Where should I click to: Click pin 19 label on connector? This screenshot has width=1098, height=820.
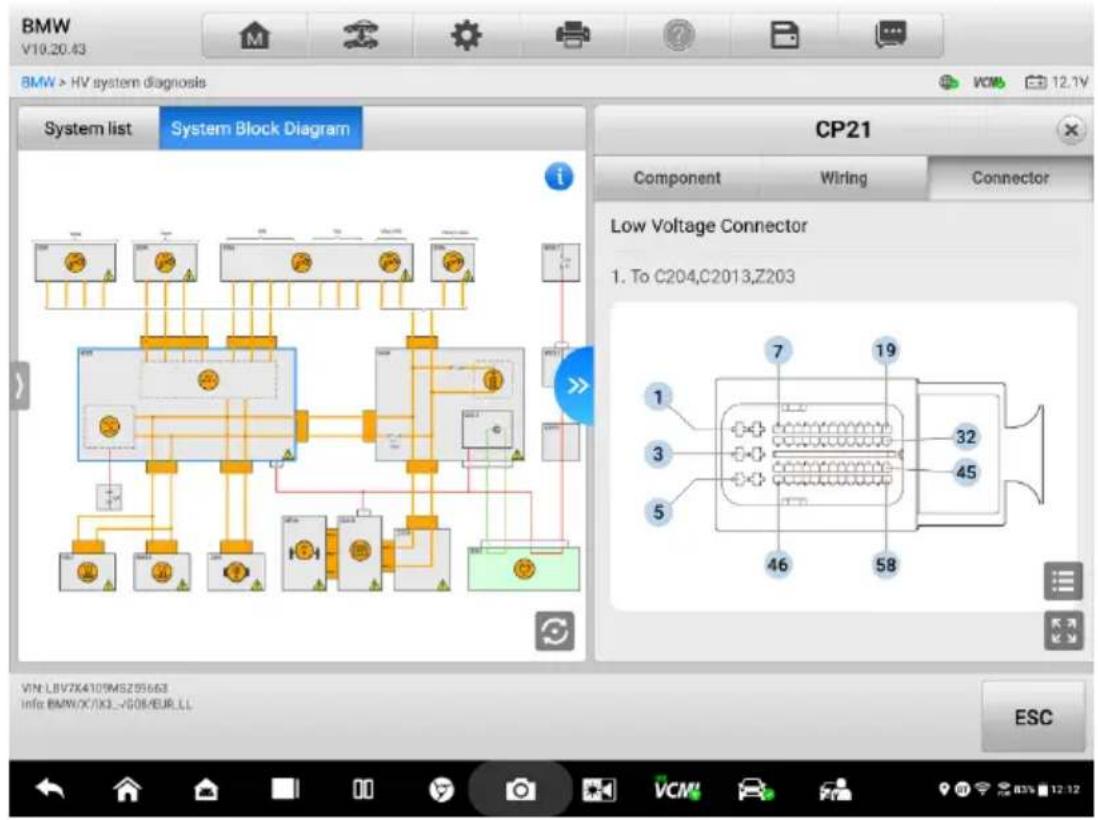886,350
